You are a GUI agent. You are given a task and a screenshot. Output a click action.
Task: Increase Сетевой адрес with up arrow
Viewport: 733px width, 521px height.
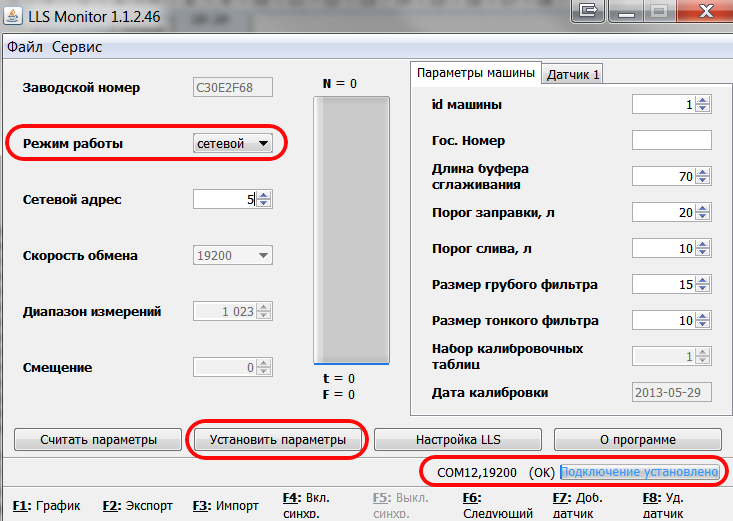tap(264, 195)
